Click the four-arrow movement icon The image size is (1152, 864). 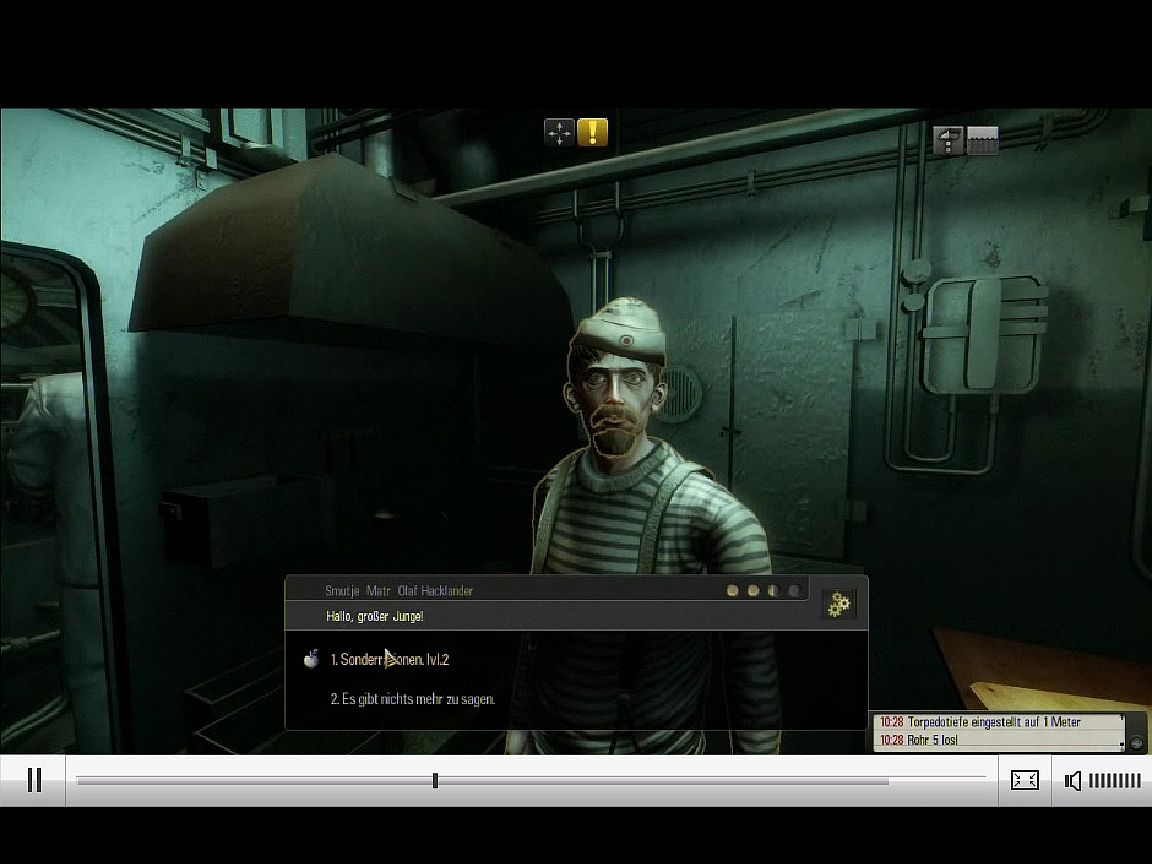559,133
